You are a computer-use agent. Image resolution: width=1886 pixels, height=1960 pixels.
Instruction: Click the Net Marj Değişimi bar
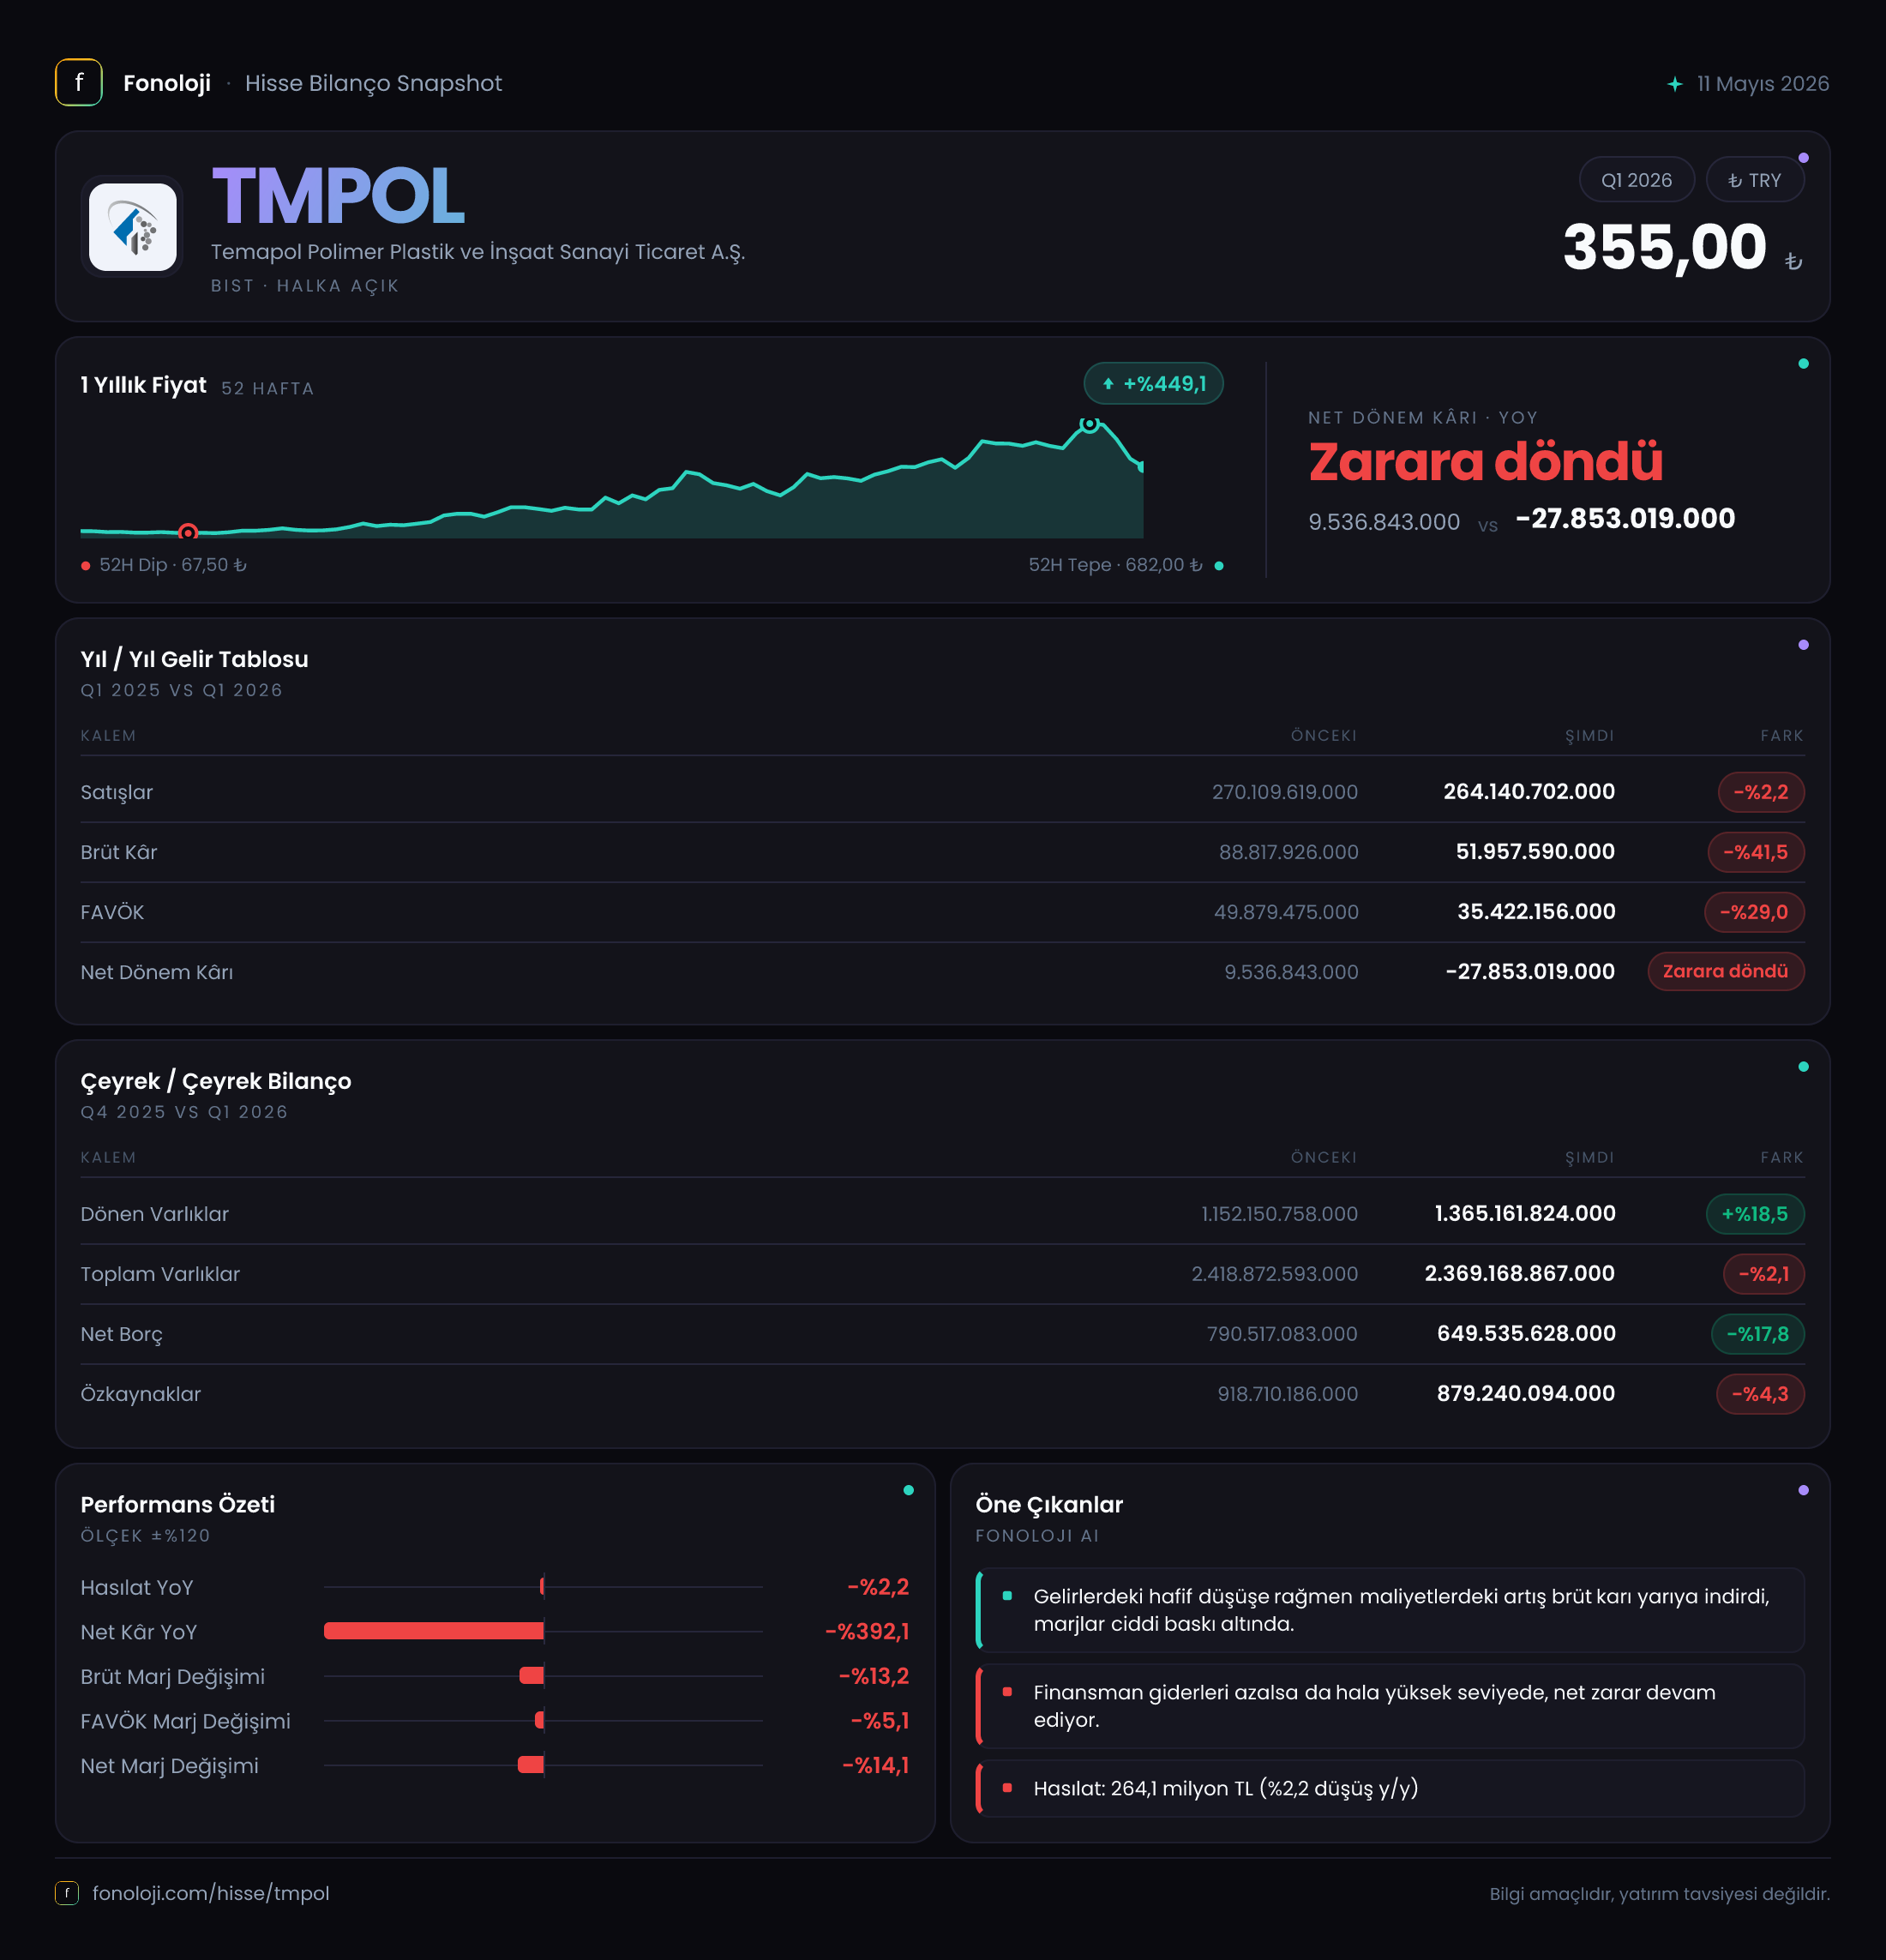(x=531, y=1765)
